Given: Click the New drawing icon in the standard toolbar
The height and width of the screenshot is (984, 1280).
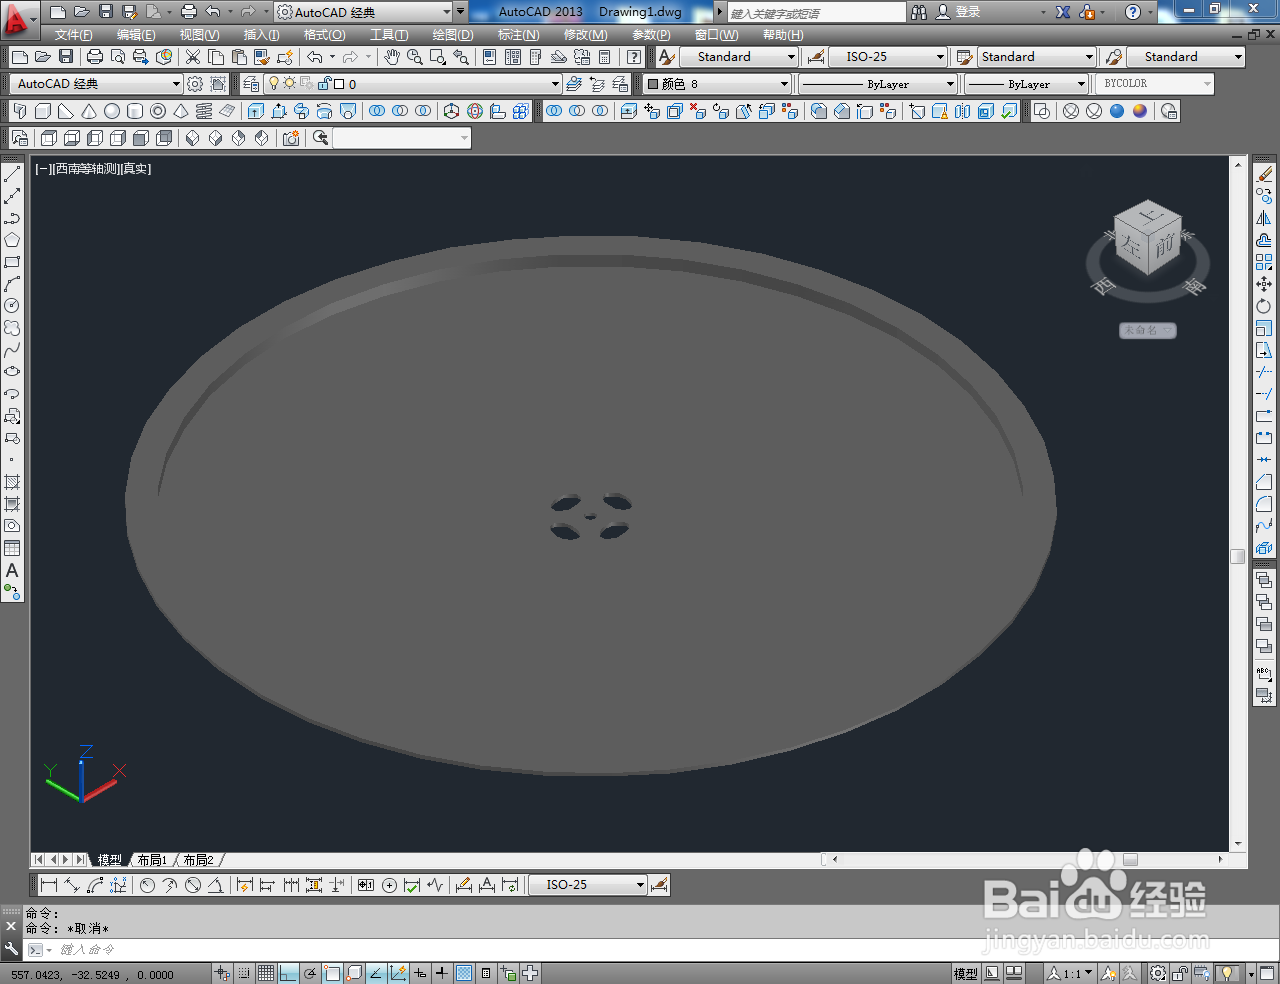Looking at the screenshot, I should tap(20, 57).
